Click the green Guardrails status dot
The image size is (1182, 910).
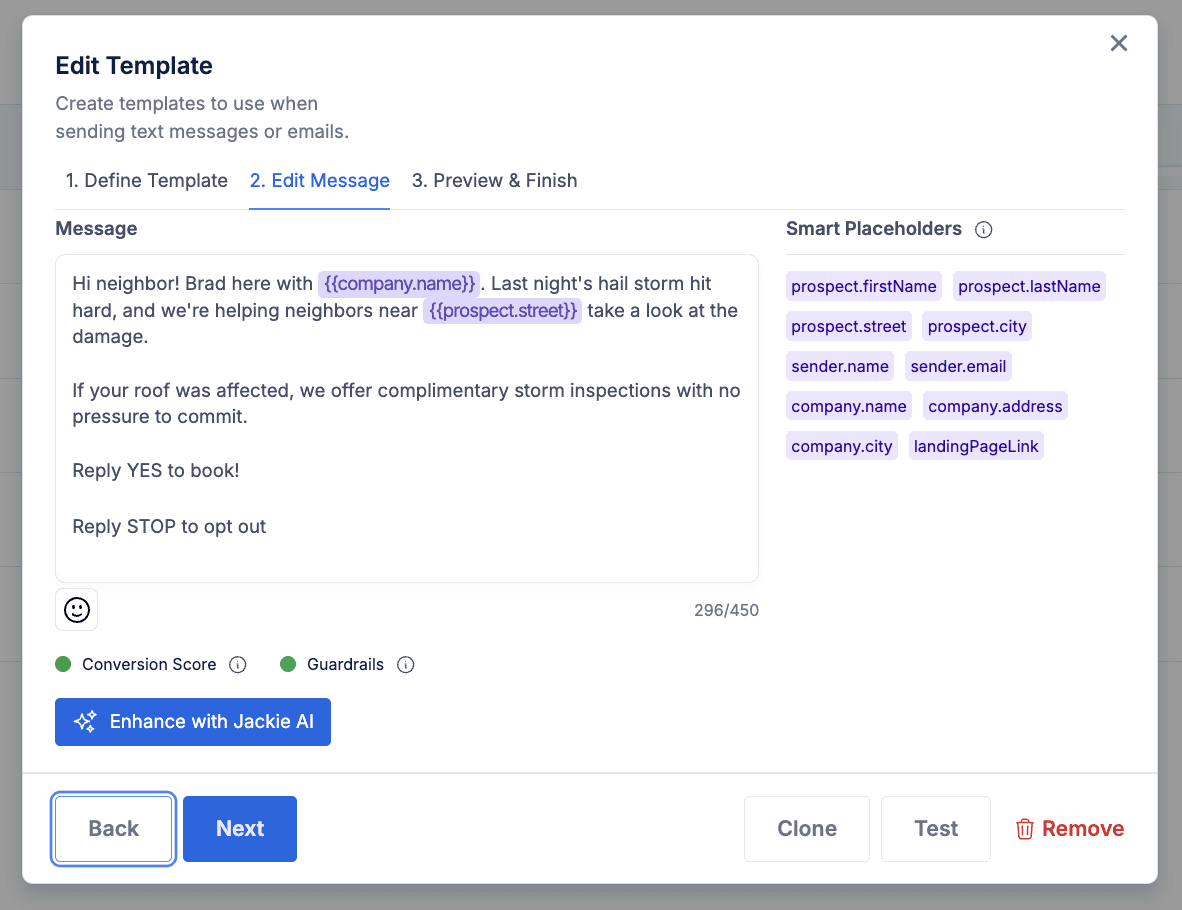[x=288, y=664]
